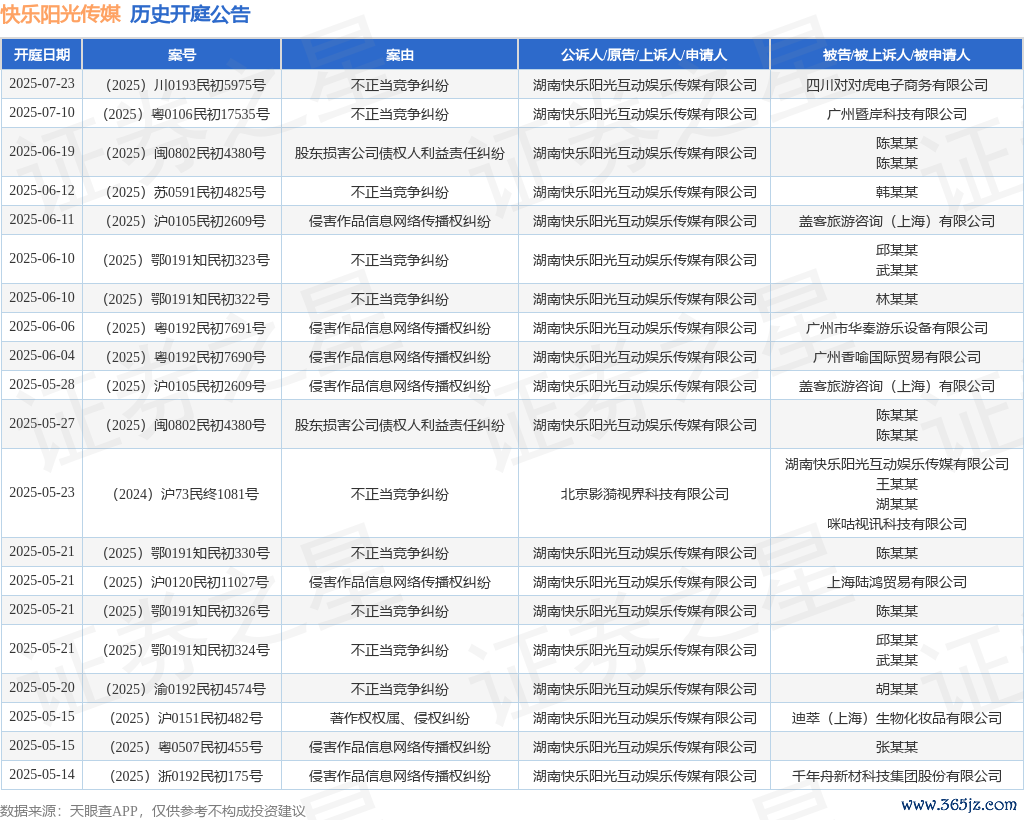Select the date cell 2025-06-11

[x=42, y=219]
